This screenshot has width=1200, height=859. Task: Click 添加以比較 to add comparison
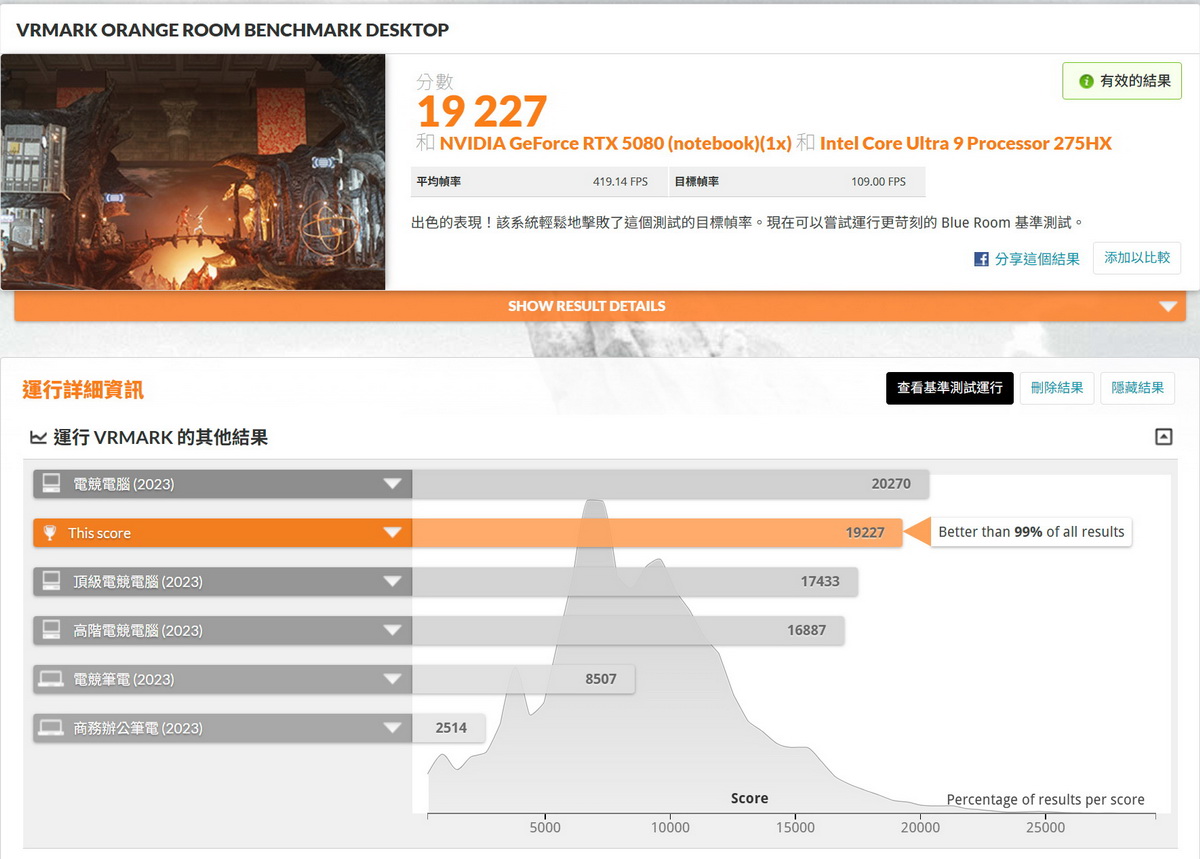pyautogui.click(x=1136, y=258)
